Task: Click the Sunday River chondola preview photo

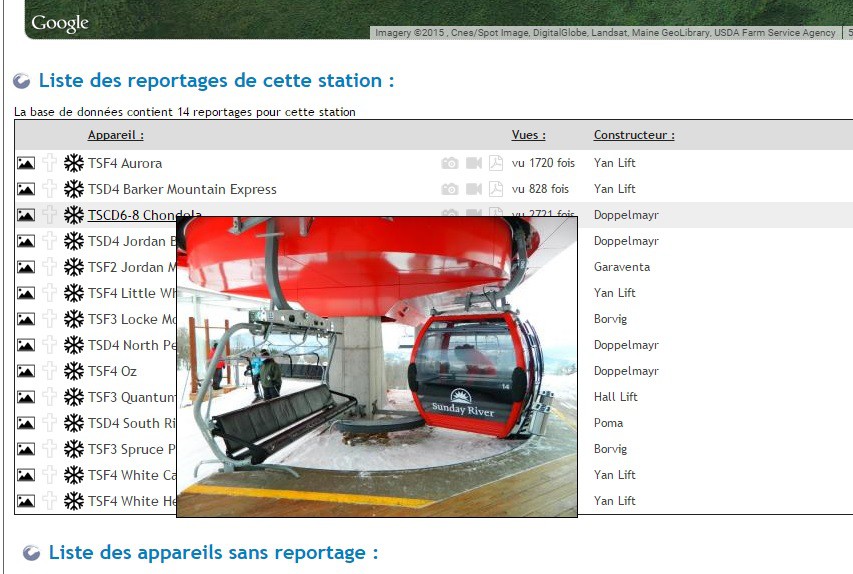Action: 376,367
